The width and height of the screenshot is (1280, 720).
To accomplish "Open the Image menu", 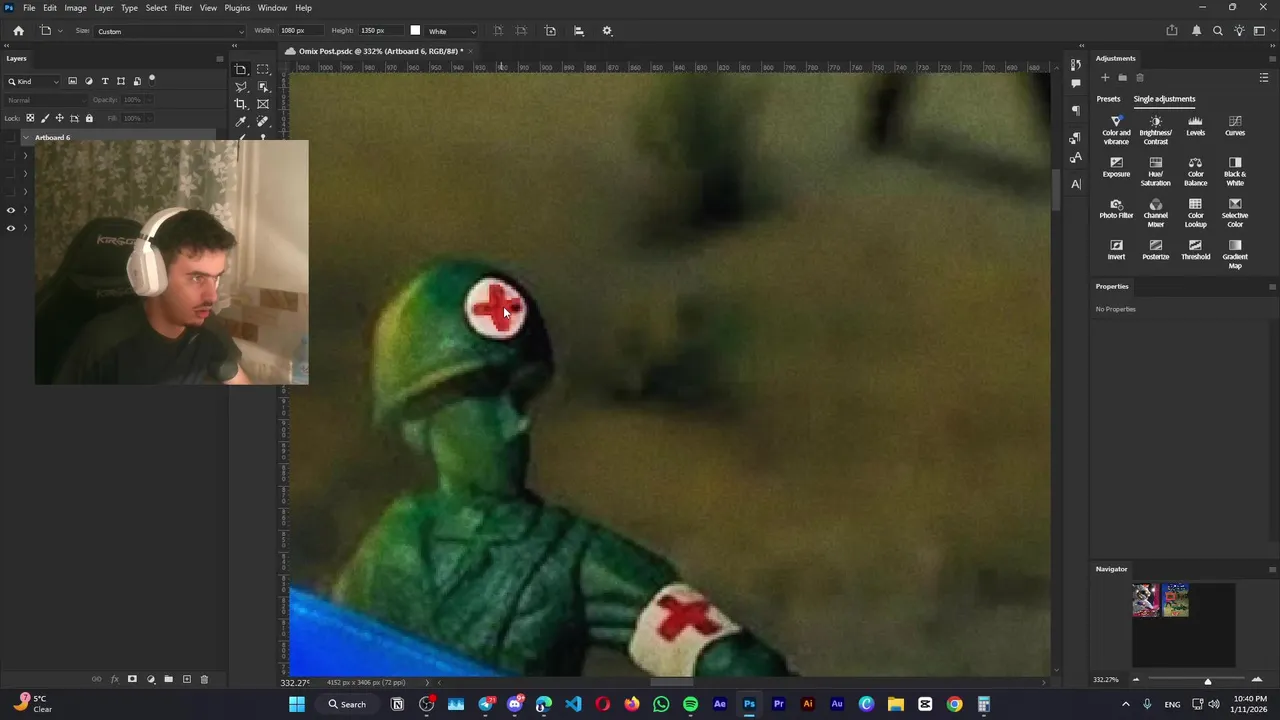I will [75, 8].
